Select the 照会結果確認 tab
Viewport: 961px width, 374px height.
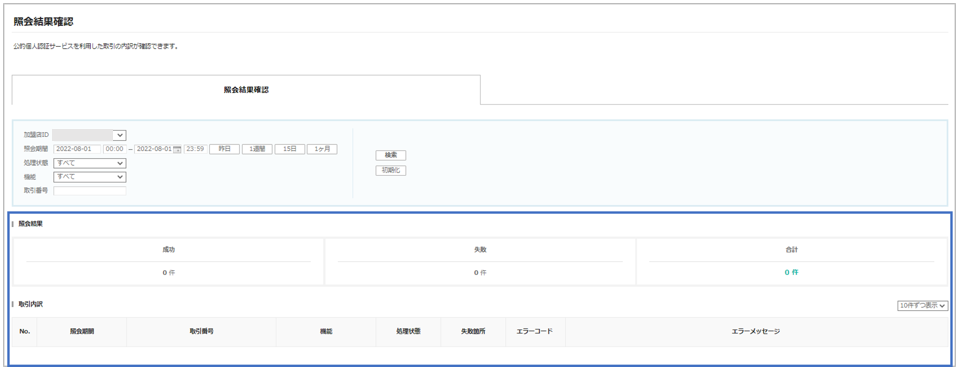(246, 90)
